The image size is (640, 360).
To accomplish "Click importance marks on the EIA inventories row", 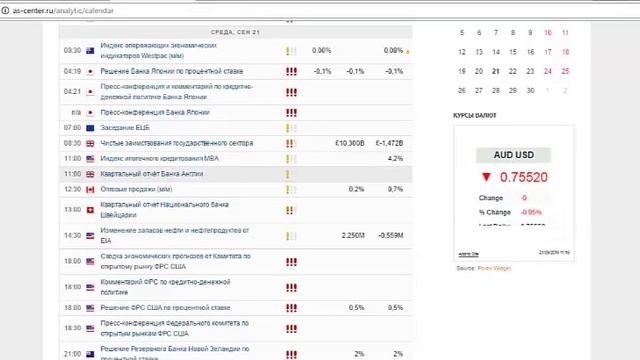I will 291,236.
